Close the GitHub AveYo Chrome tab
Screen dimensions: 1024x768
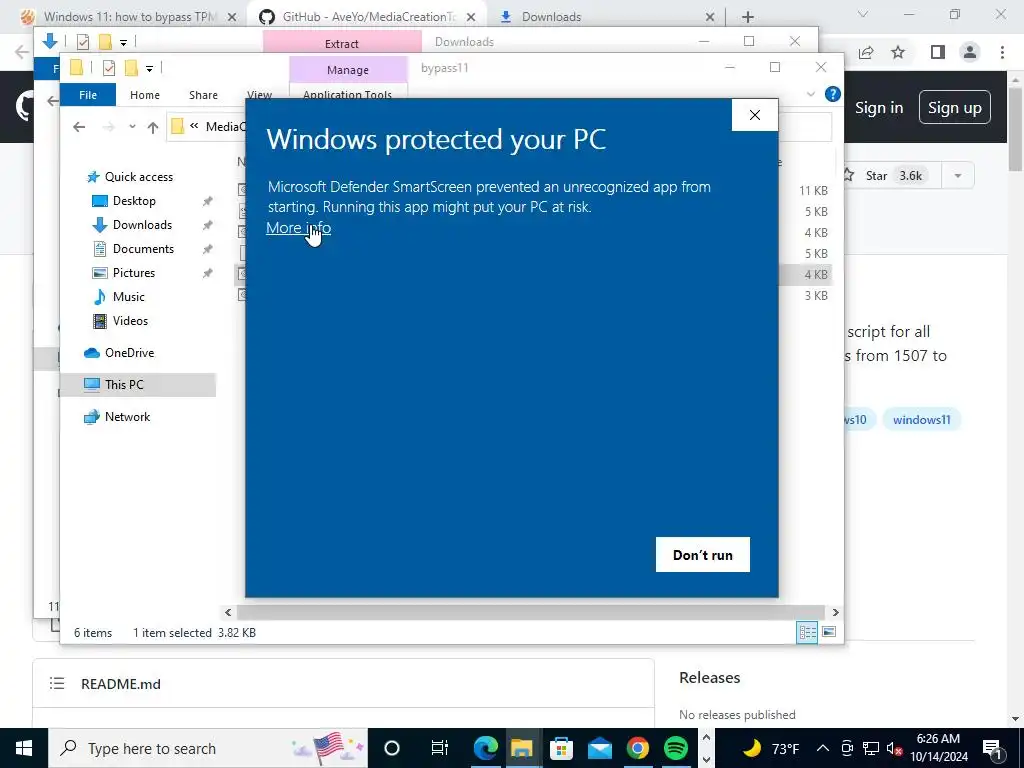[x=471, y=17]
